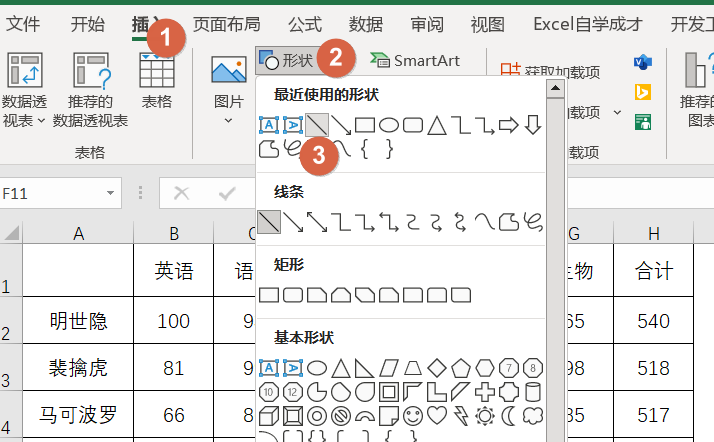Select the heart shape
Screen dimensions: 714x442
coord(437,416)
